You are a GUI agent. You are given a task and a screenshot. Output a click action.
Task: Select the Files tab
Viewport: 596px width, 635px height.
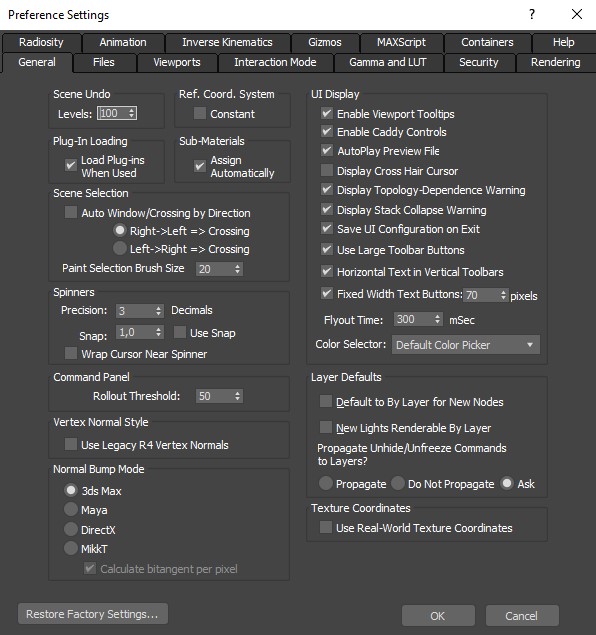click(104, 62)
